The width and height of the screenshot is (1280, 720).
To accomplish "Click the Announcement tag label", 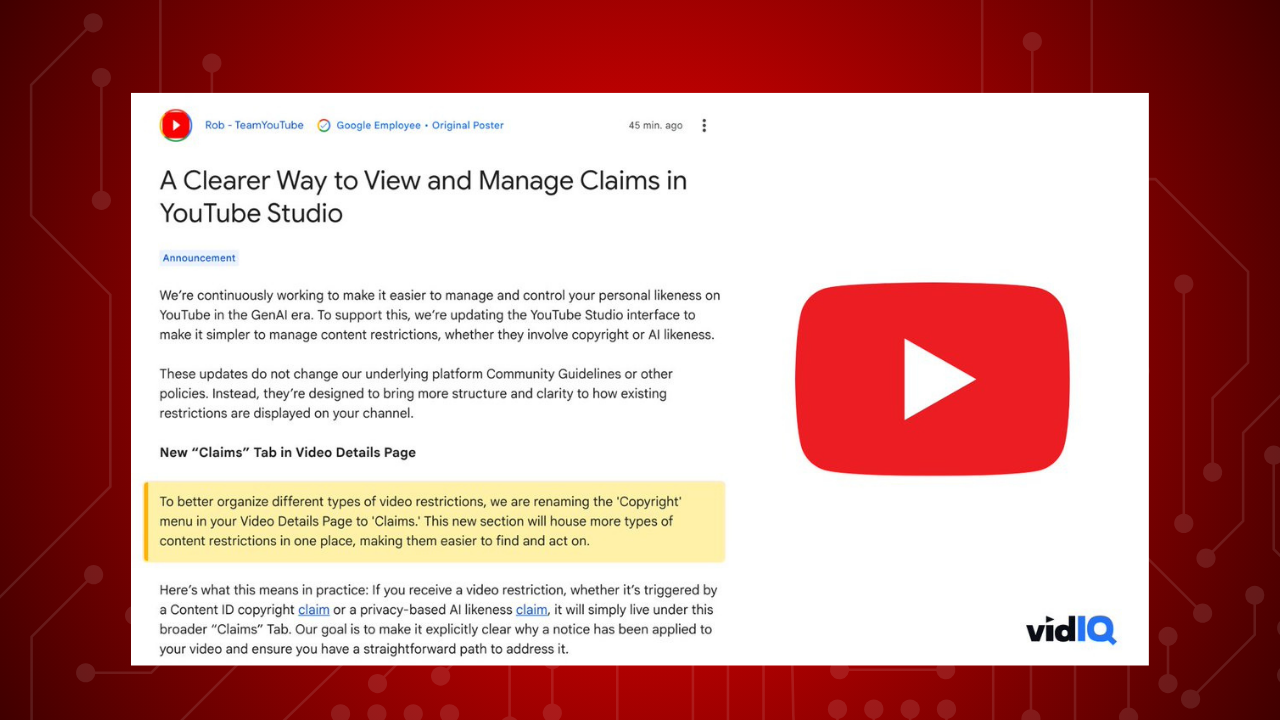I will pos(199,258).
